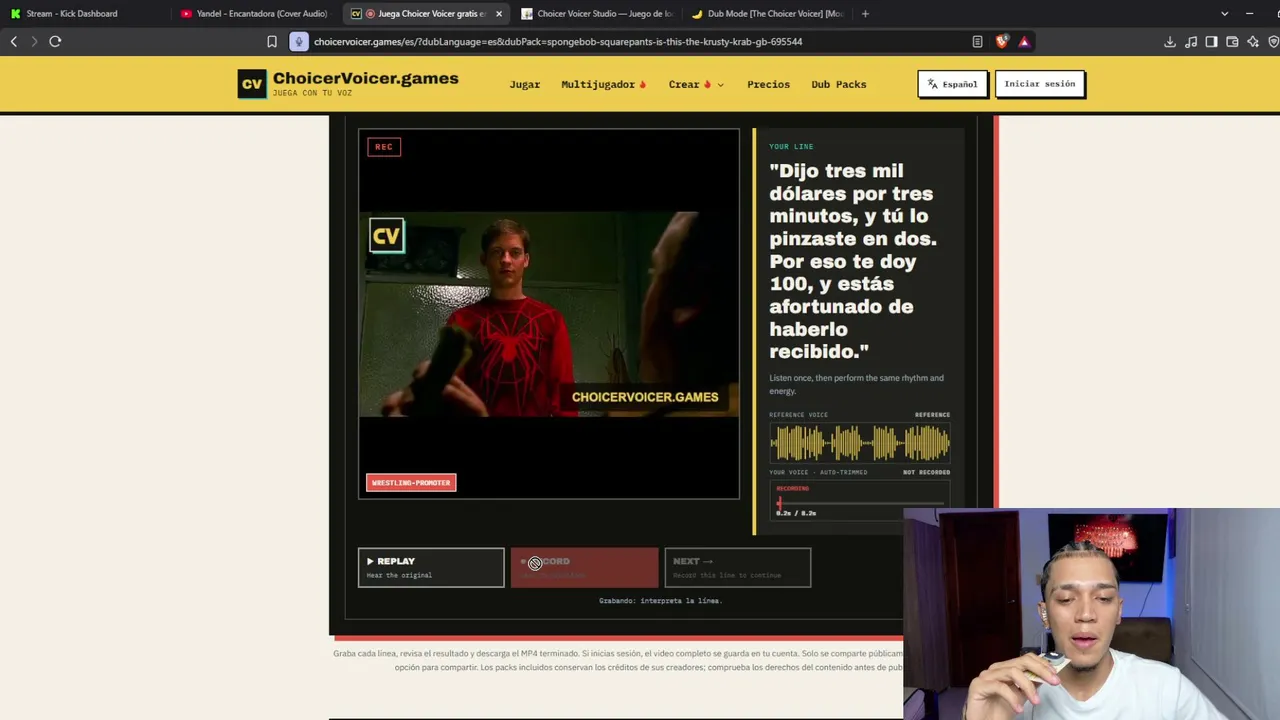Click the '0.2s / 8.2s' recording time

click(796, 513)
